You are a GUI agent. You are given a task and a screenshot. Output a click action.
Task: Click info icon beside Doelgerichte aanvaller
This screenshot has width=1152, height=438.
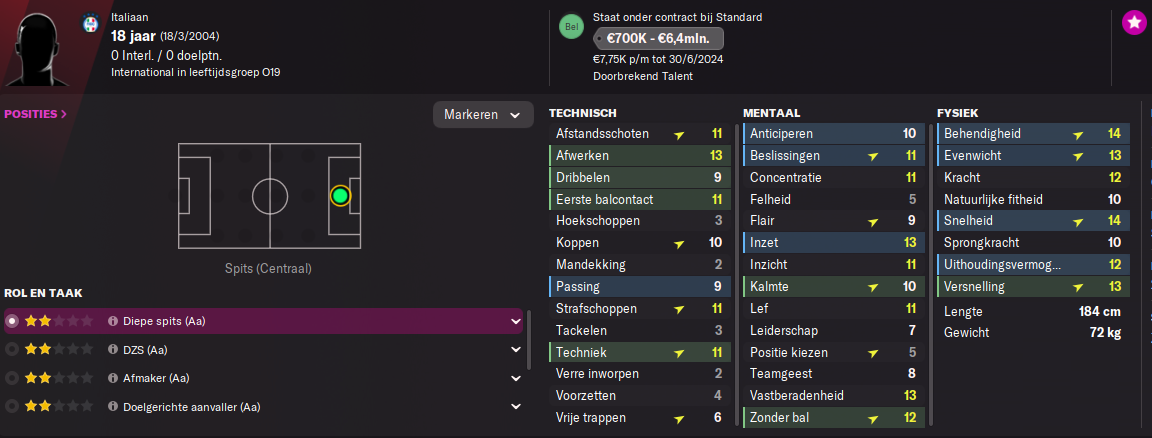coord(113,407)
